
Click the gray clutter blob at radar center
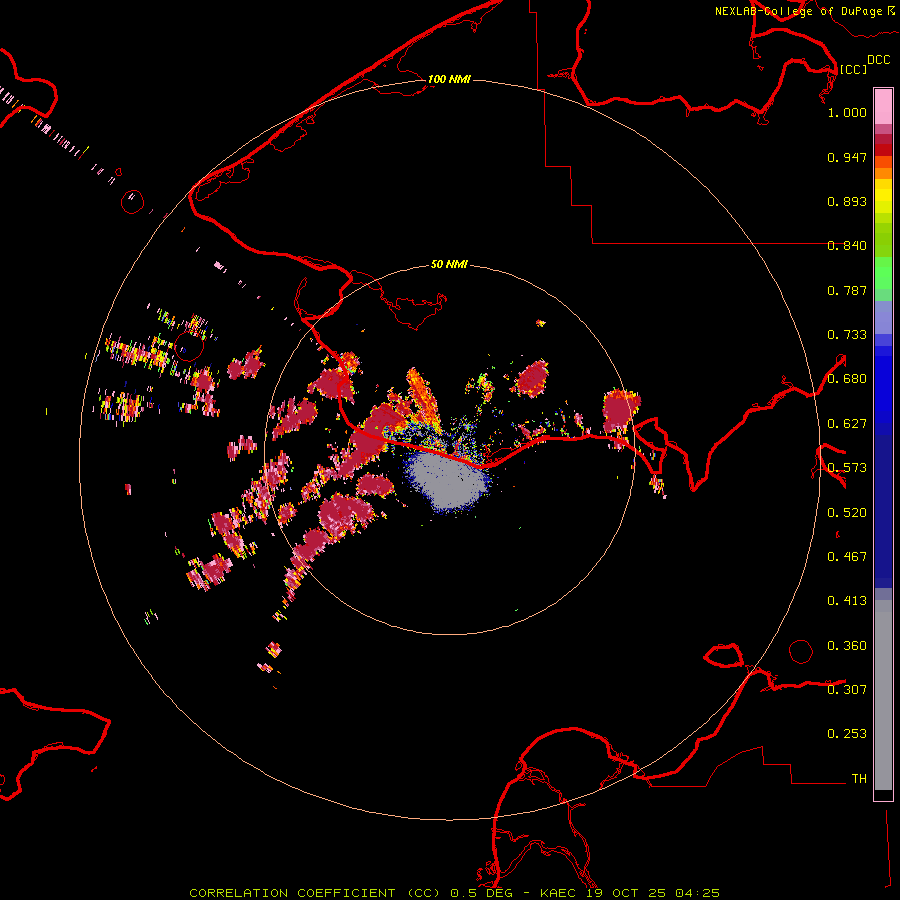(x=447, y=481)
